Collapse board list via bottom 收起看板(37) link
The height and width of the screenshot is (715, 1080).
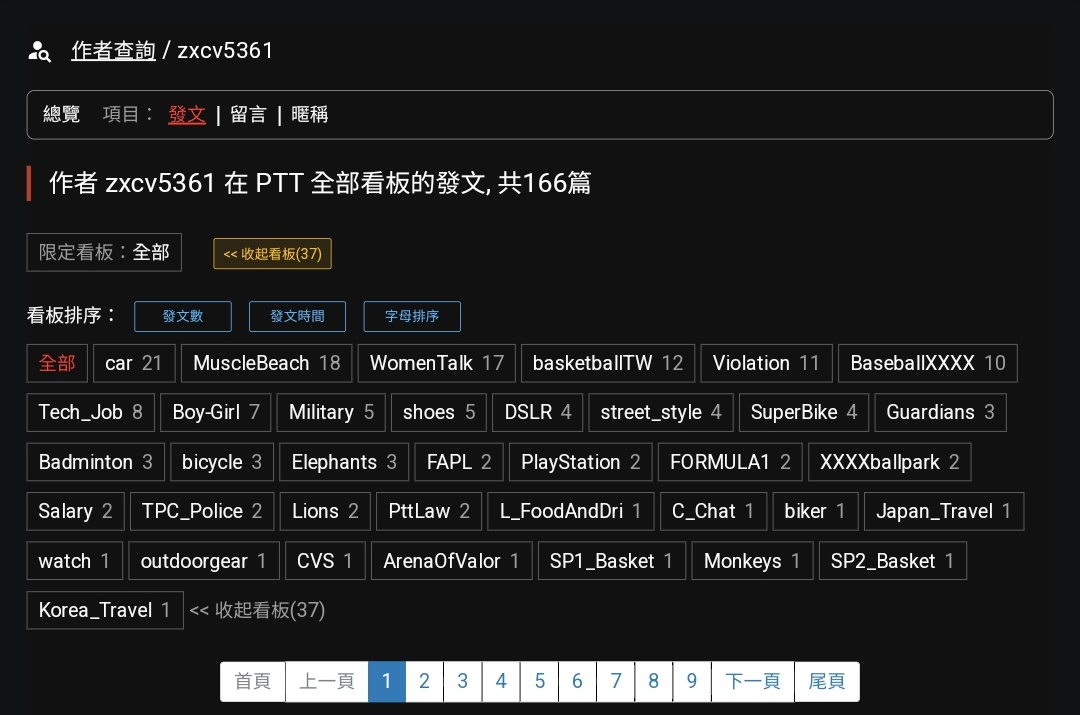[258, 610]
